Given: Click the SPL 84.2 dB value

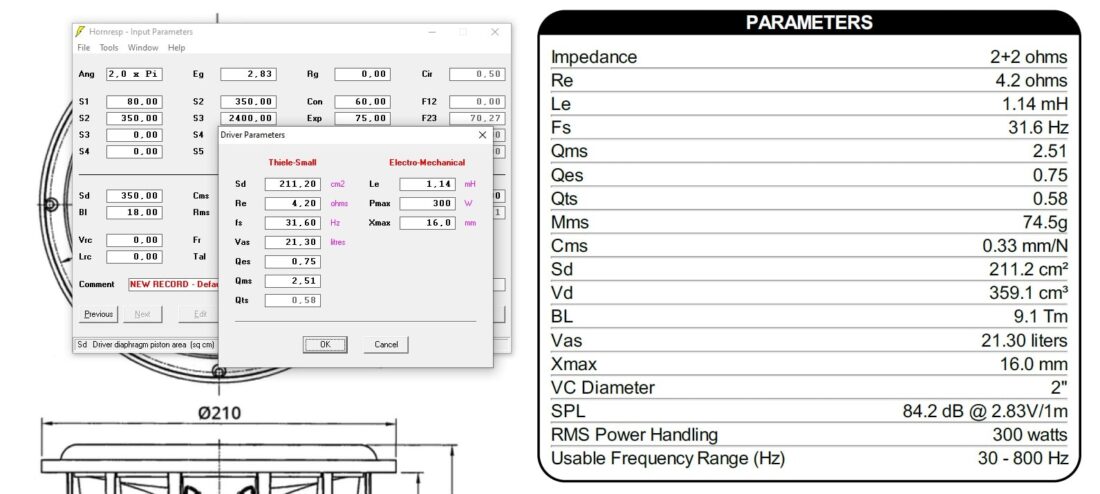Looking at the screenshot, I should pos(985,412).
